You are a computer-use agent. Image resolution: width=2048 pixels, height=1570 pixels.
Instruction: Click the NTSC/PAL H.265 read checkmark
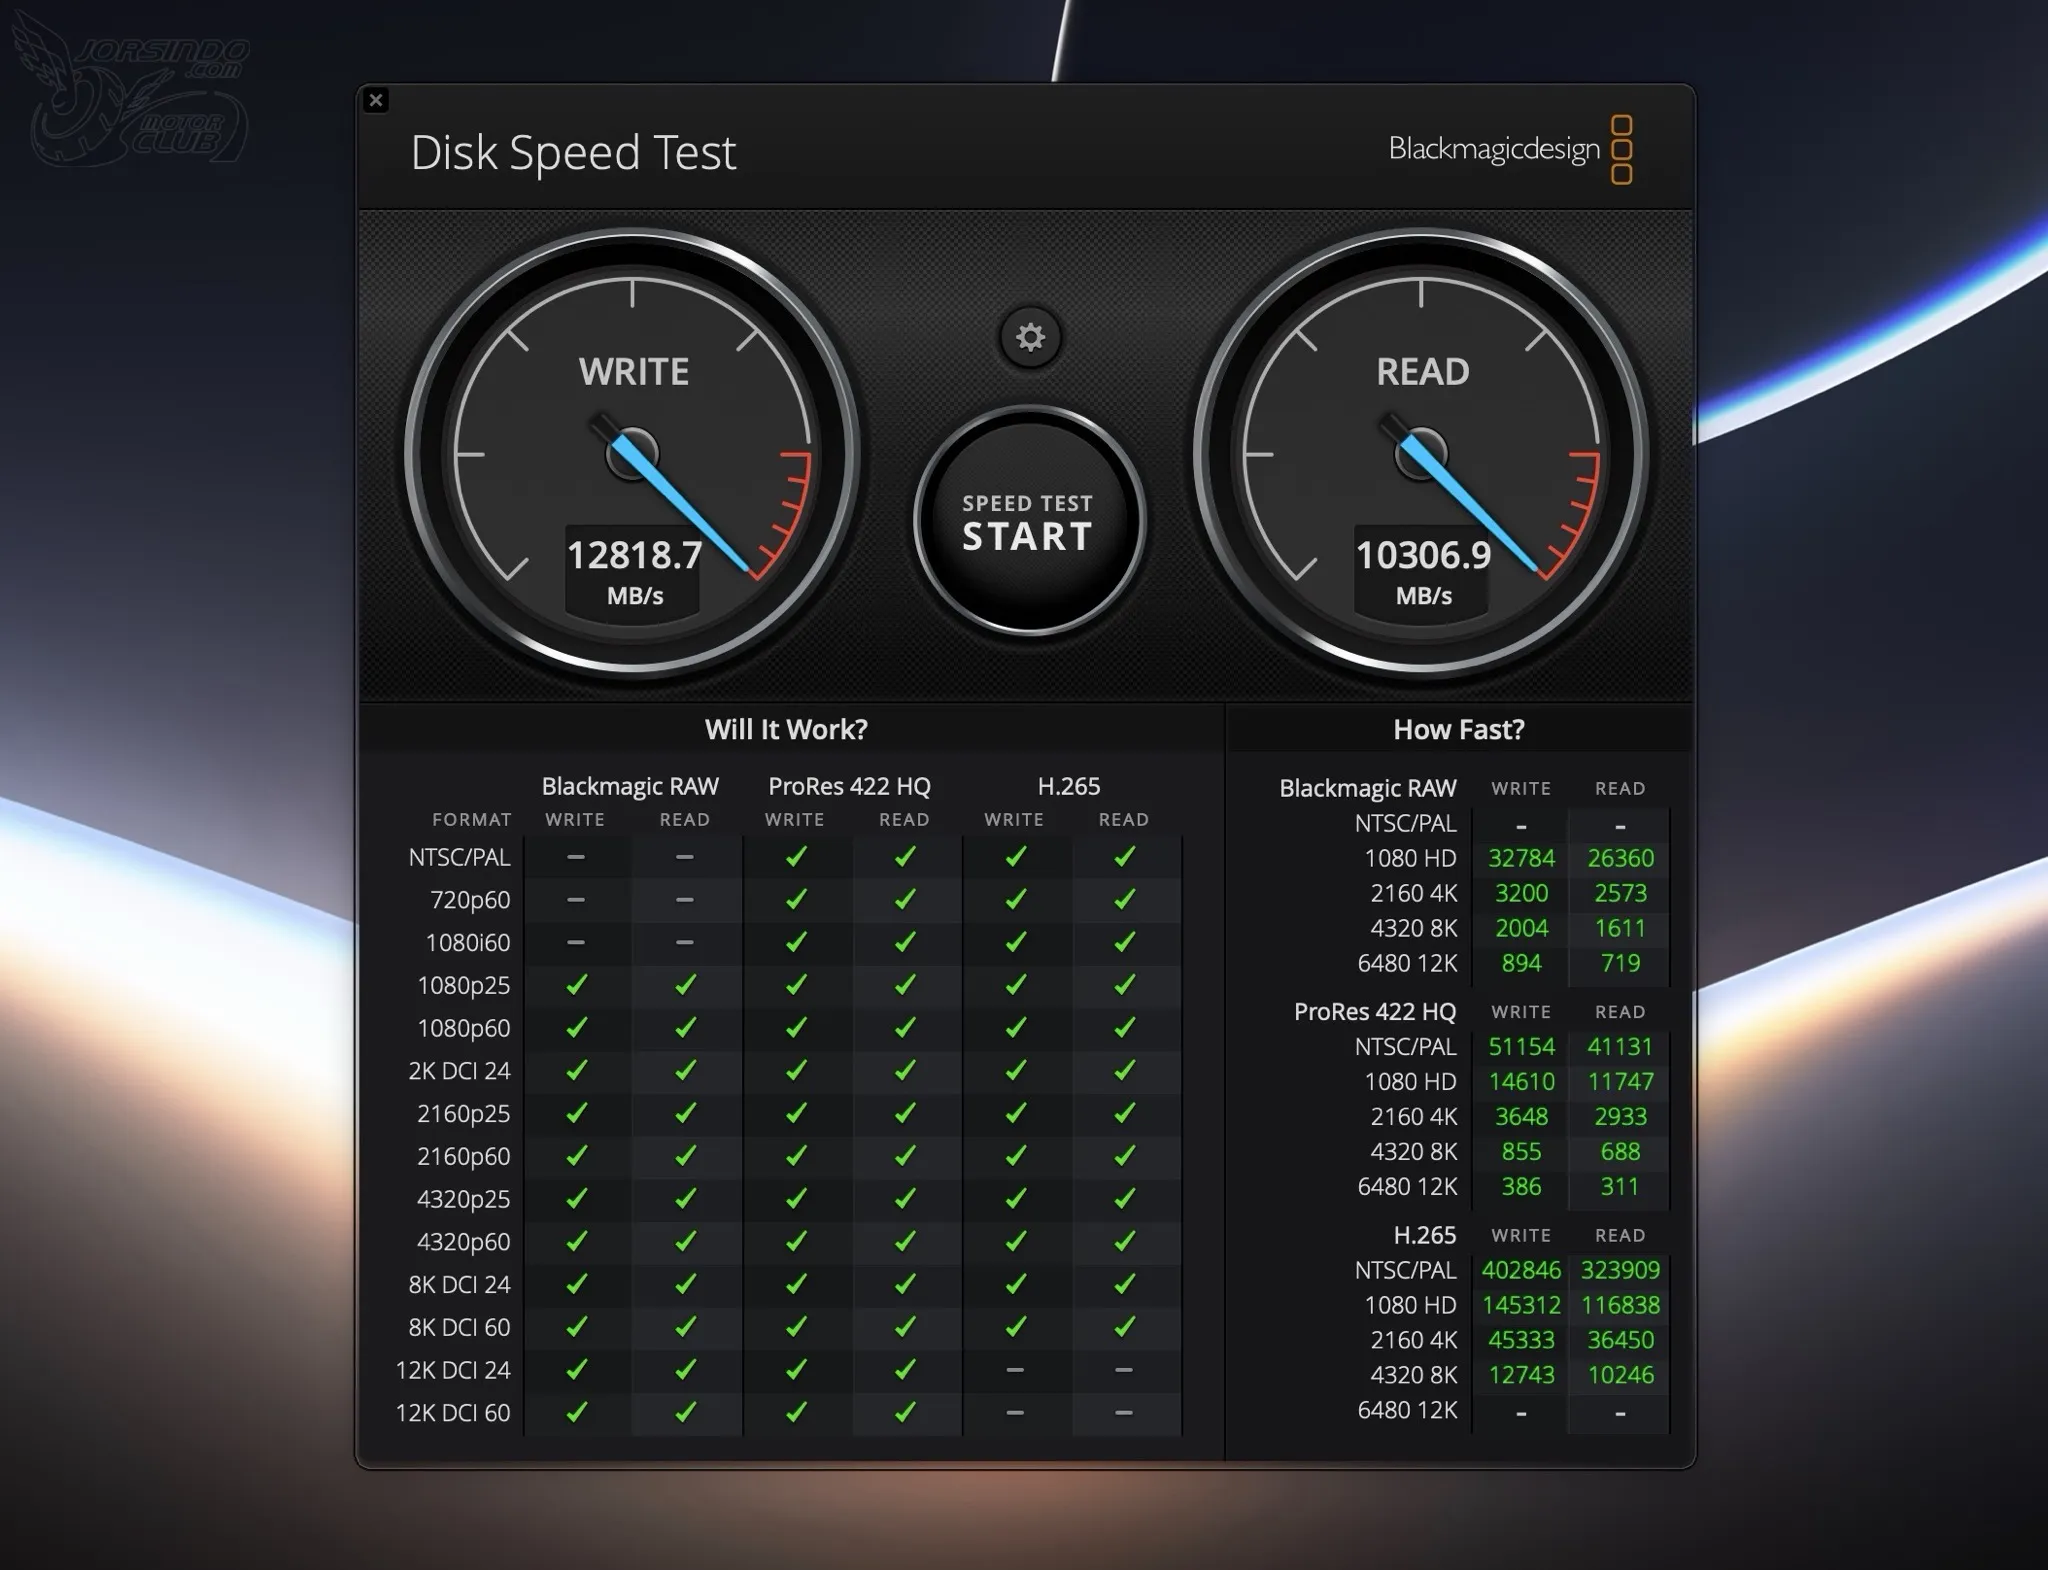1125,857
